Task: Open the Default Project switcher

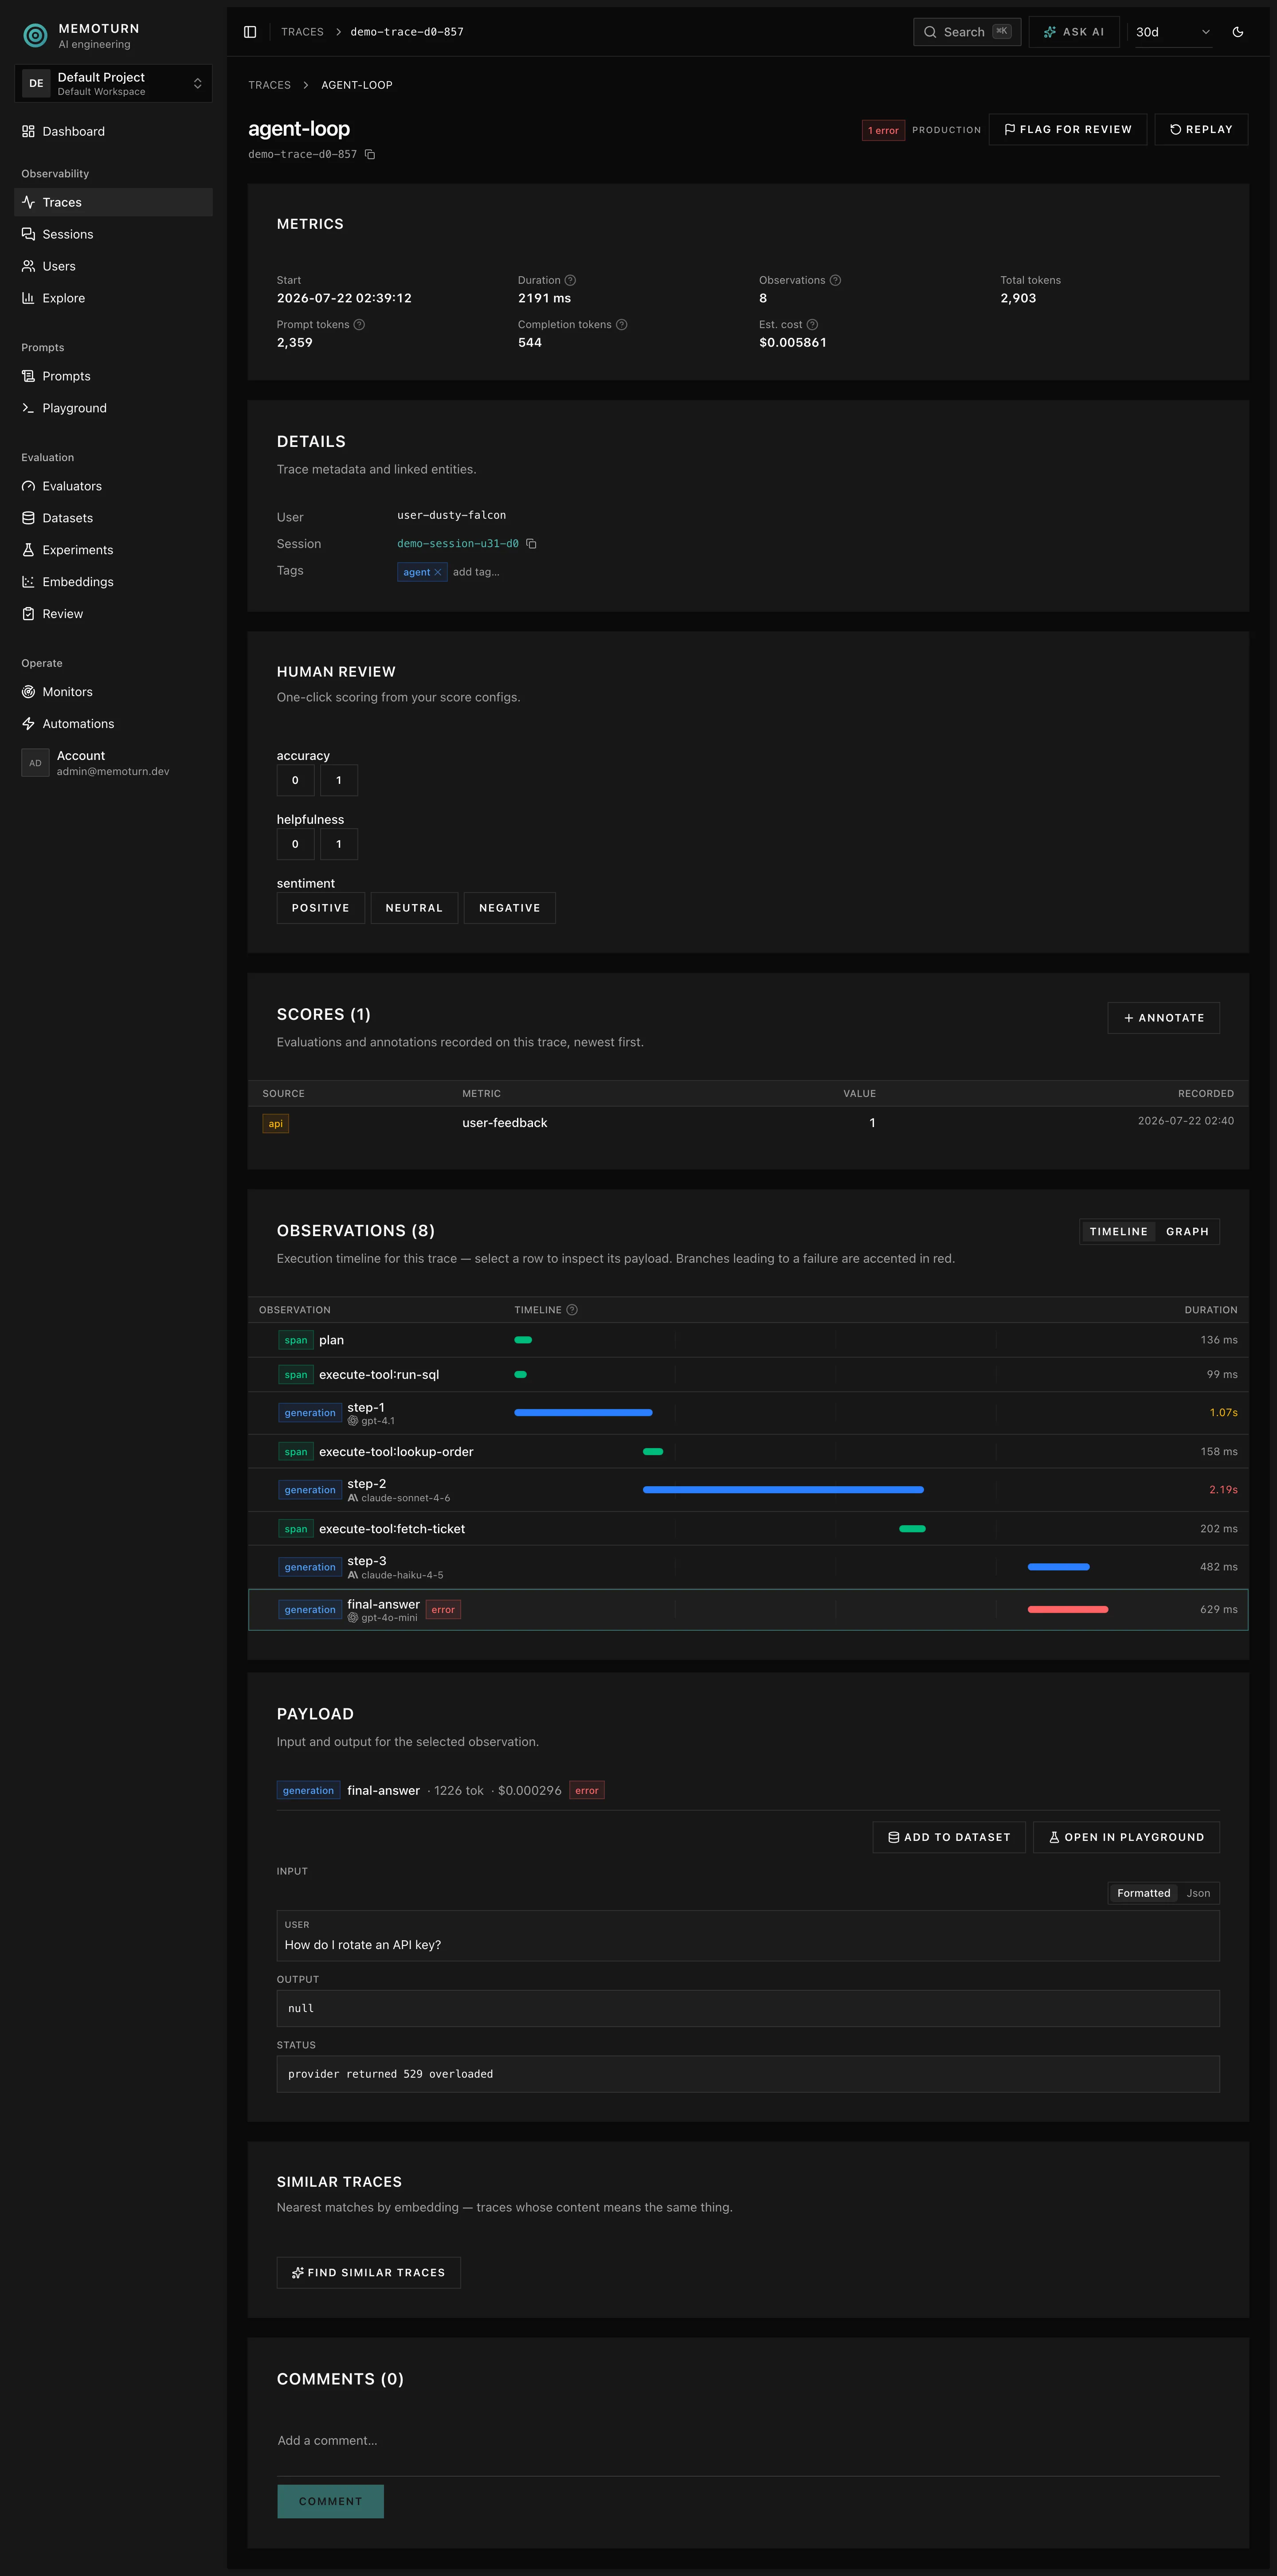Action: pyautogui.click(x=113, y=84)
